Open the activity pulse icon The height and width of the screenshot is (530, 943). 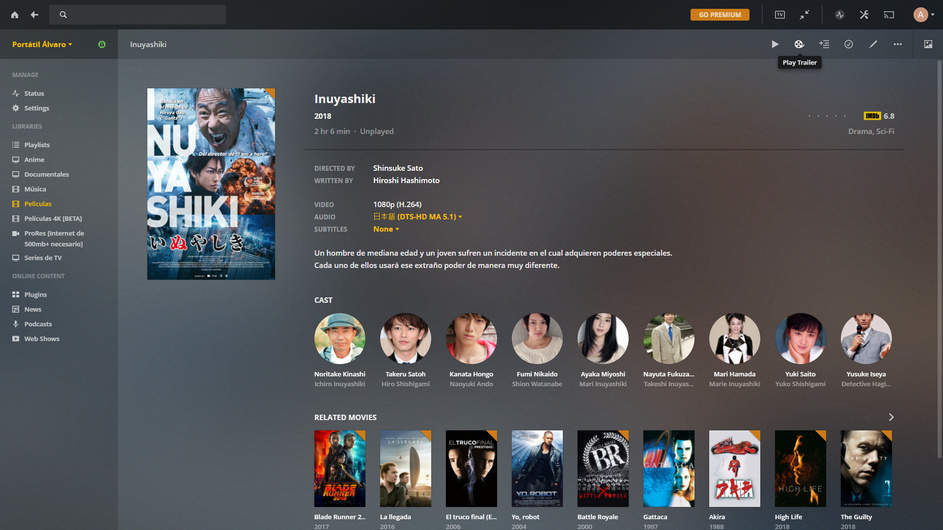(x=840, y=14)
